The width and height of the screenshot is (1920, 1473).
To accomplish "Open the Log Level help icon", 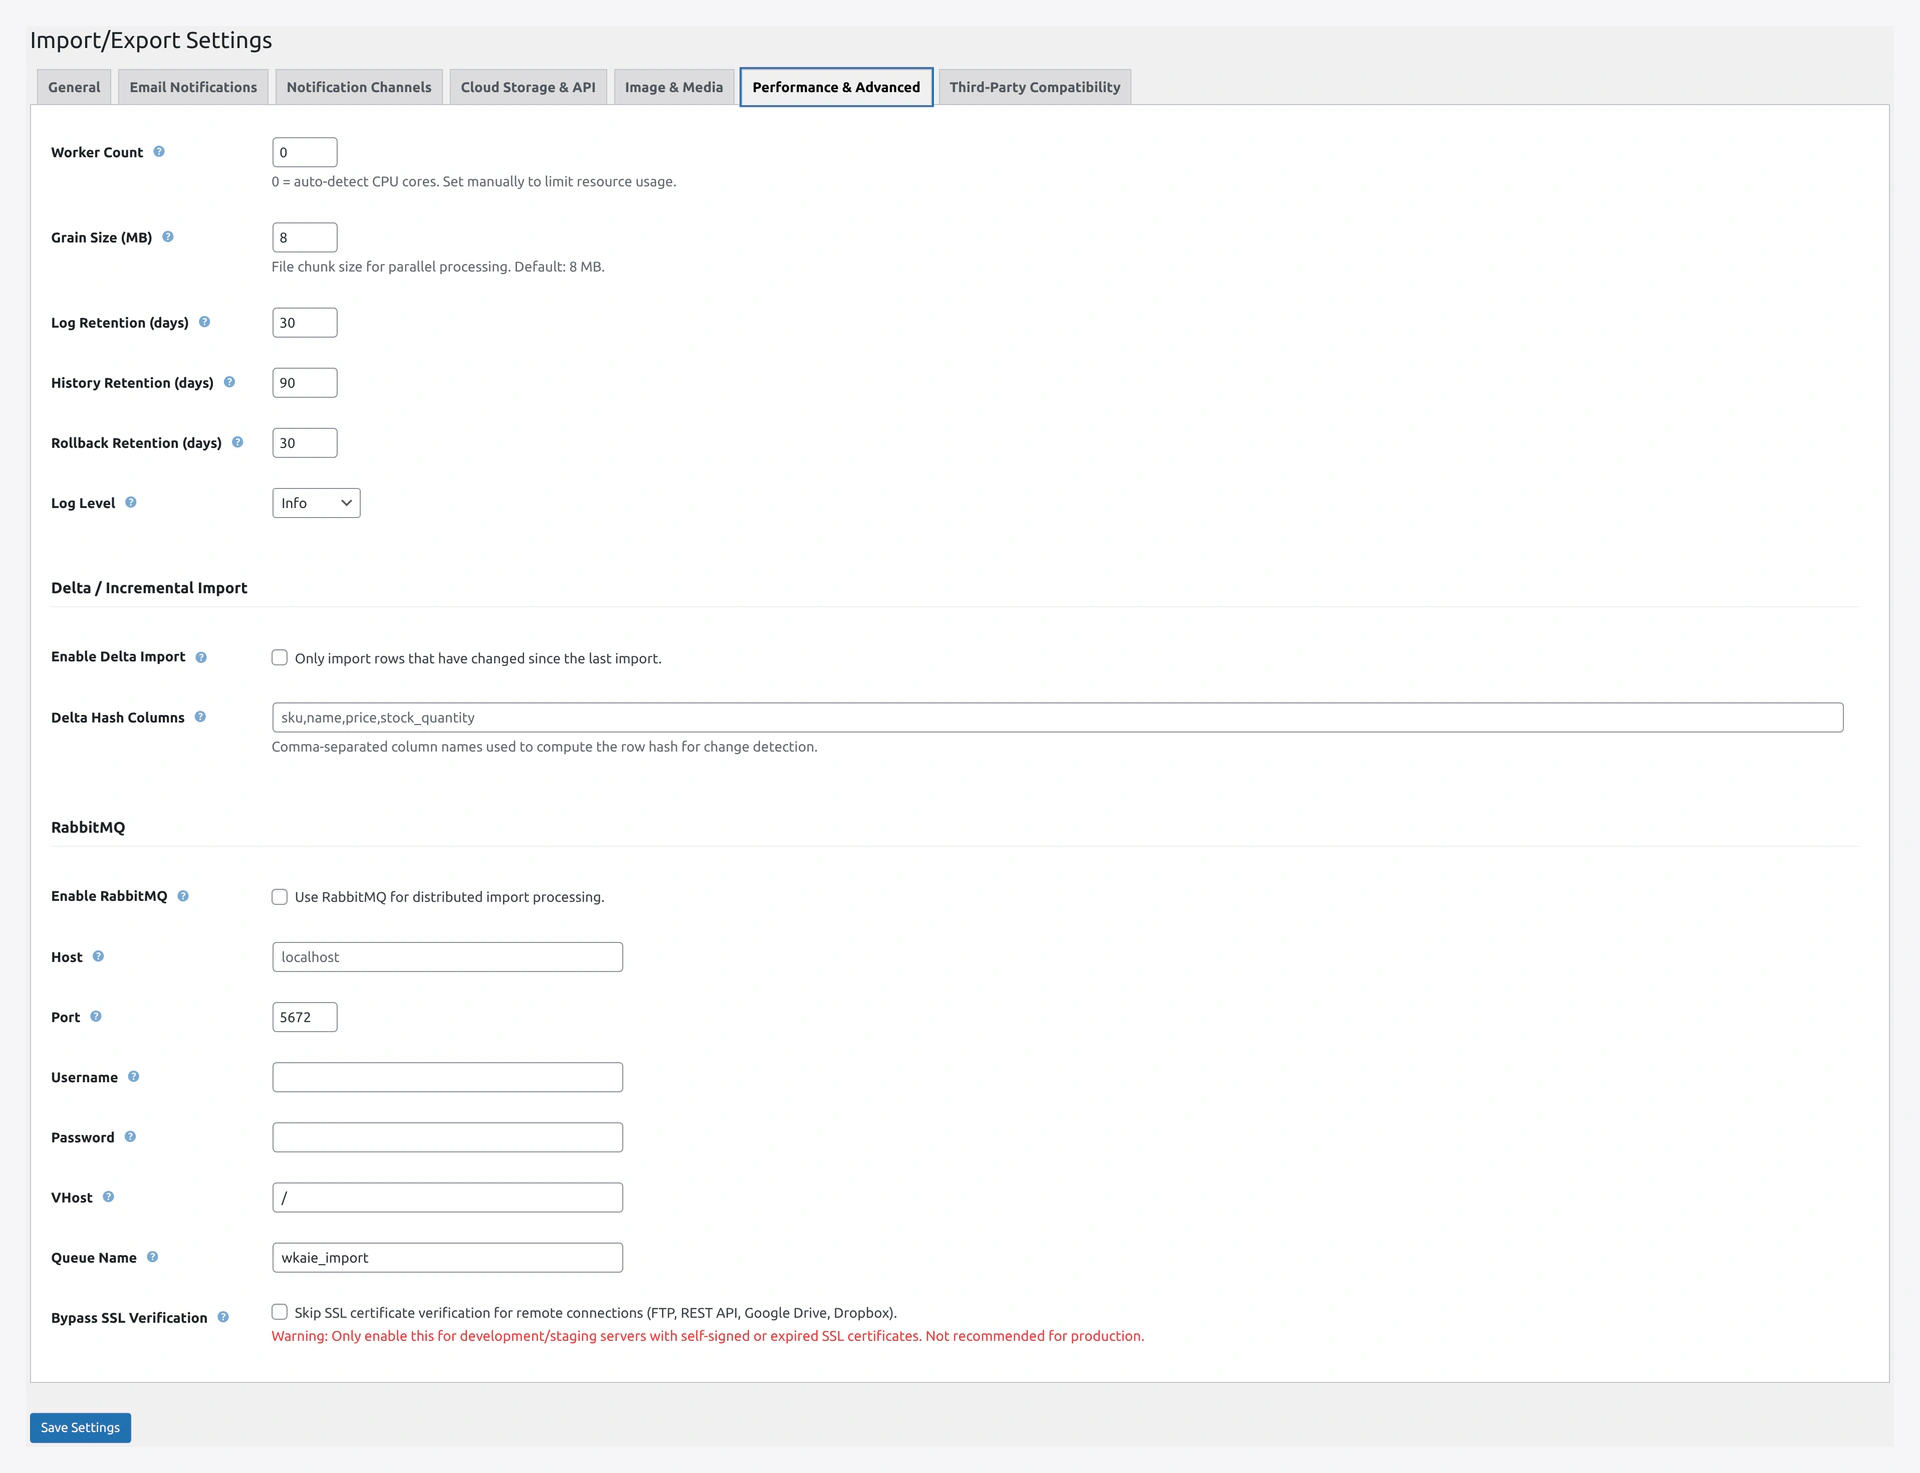I will pos(131,502).
